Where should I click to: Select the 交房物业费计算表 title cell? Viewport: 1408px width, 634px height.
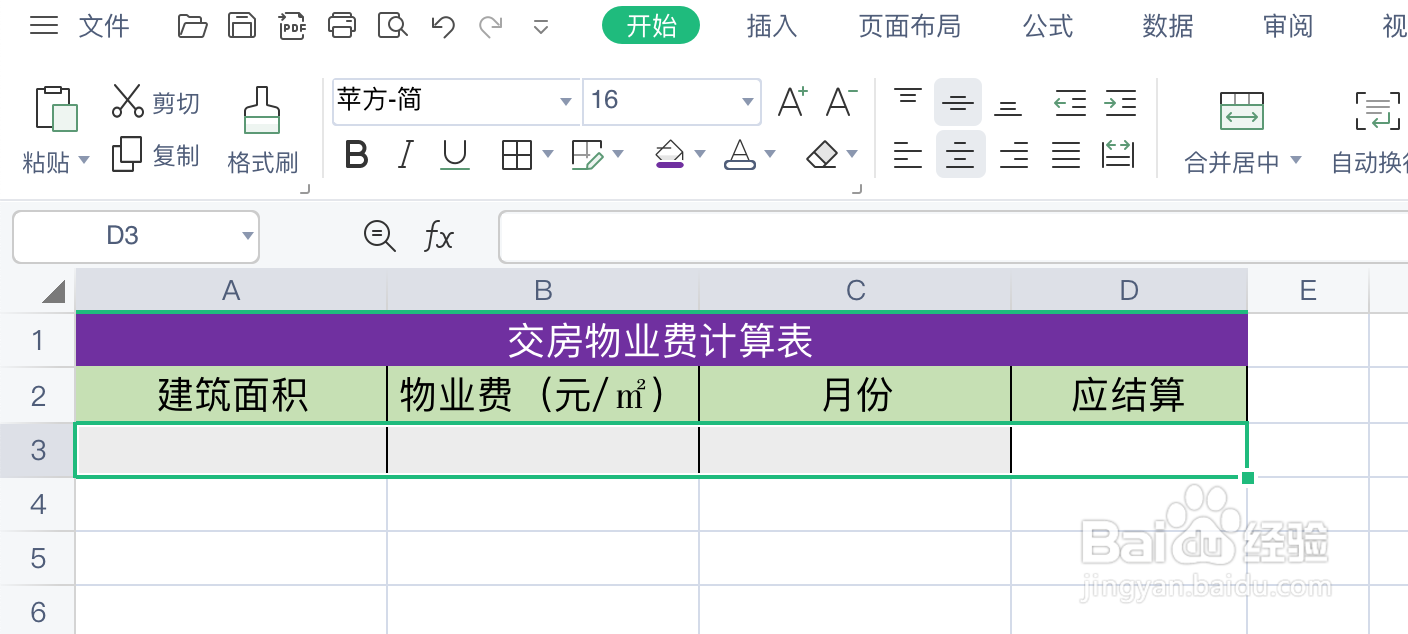click(x=661, y=341)
